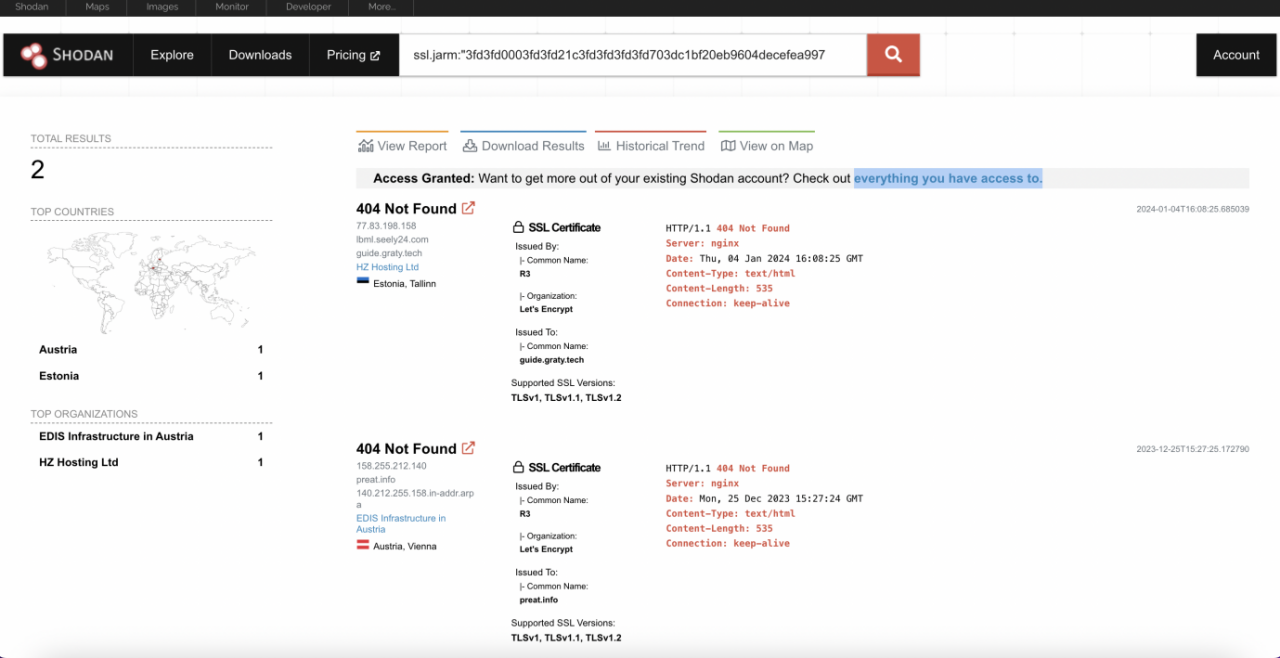Screen dimensions: 1280x658
Task: Open the Images tab in top bar
Action: coord(161,7)
